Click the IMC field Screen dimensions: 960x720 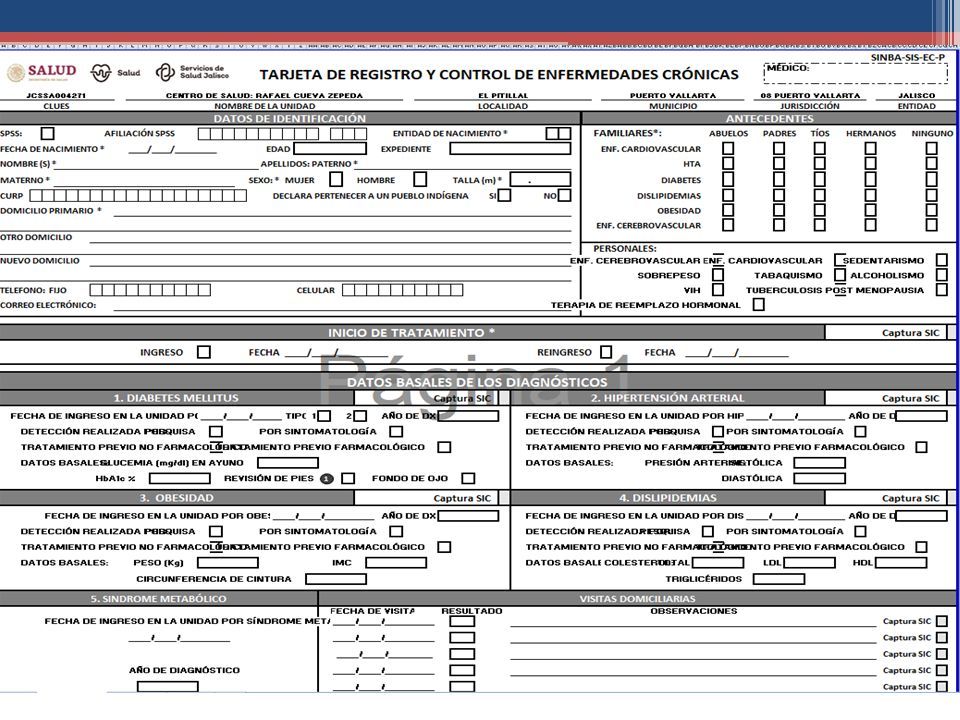tap(396, 563)
